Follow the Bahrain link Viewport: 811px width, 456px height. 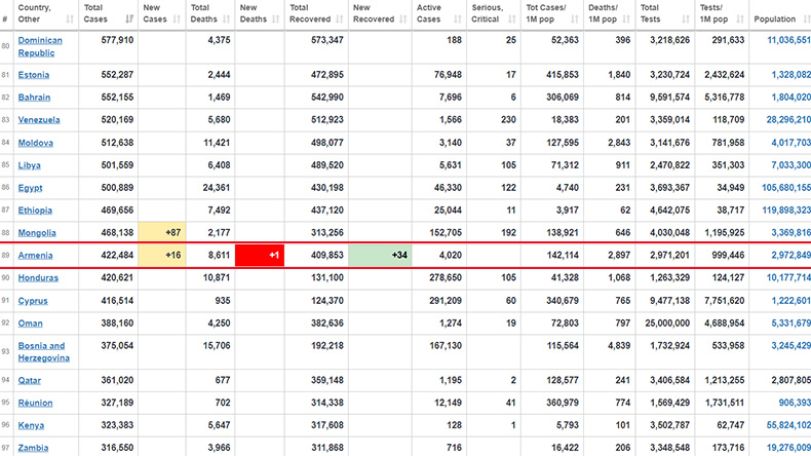pyautogui.click(x=34, y=97)
